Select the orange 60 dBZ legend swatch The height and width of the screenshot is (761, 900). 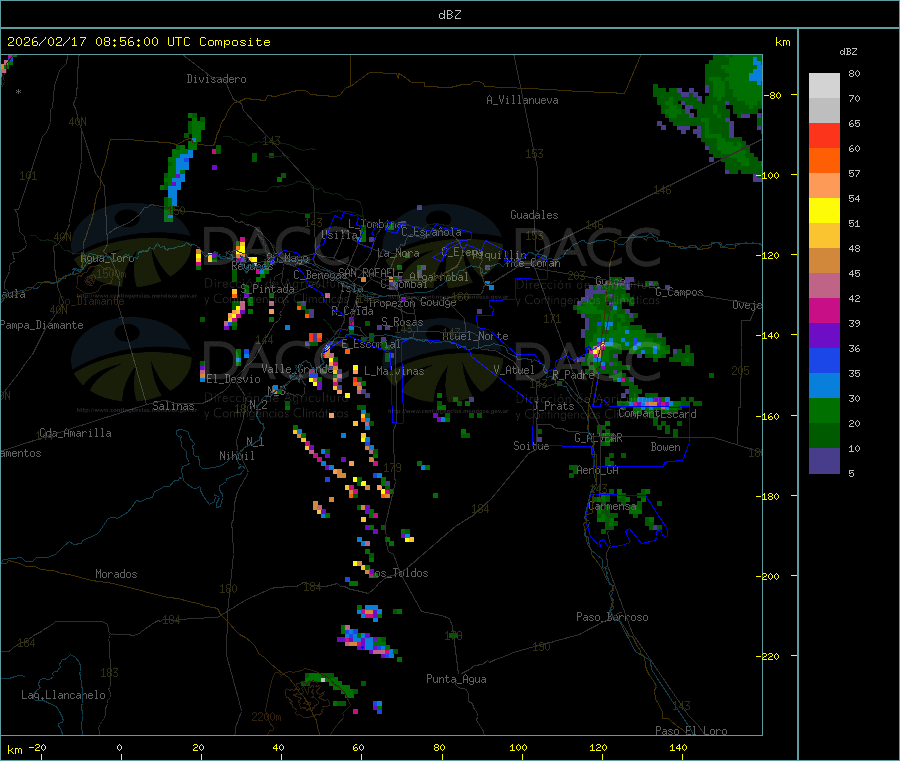click(824, 161)
